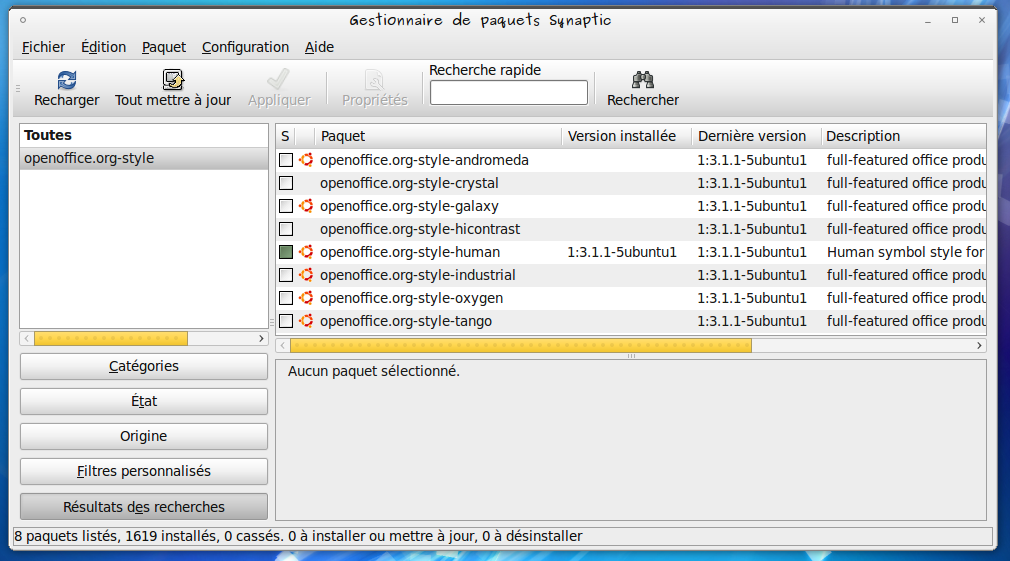Click the toolbar drag handle grip
This screenshot has width=1010, height=561.
(x=18, y=88)
